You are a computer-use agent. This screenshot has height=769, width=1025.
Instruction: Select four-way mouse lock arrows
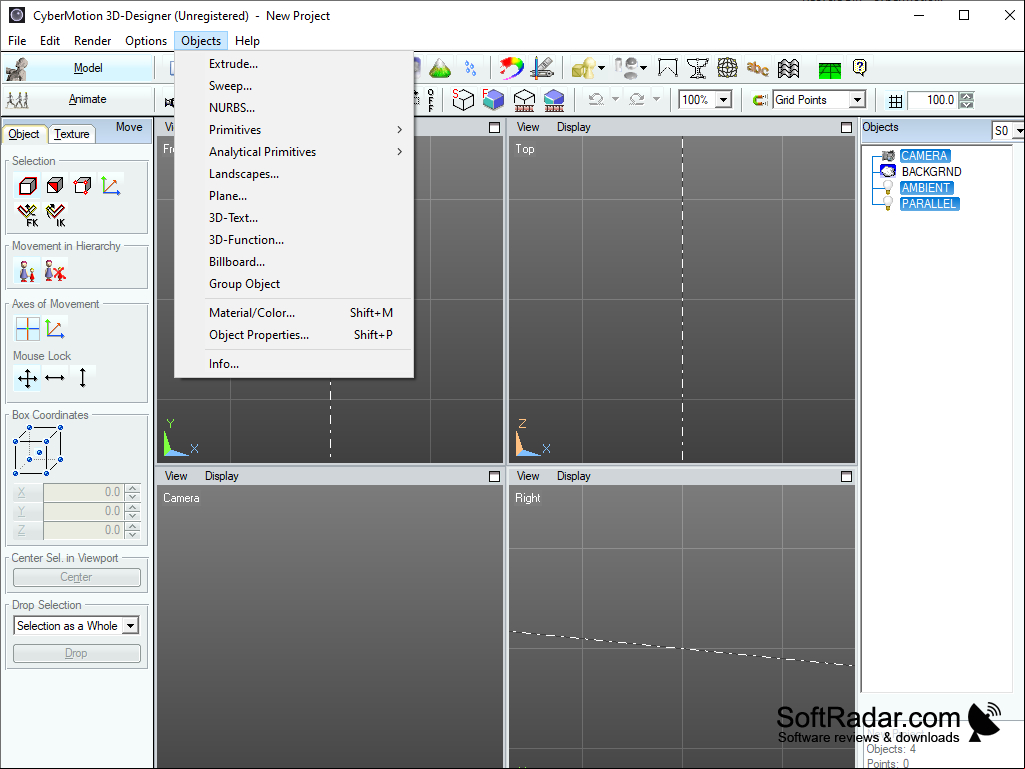click(x=27, y=378)
